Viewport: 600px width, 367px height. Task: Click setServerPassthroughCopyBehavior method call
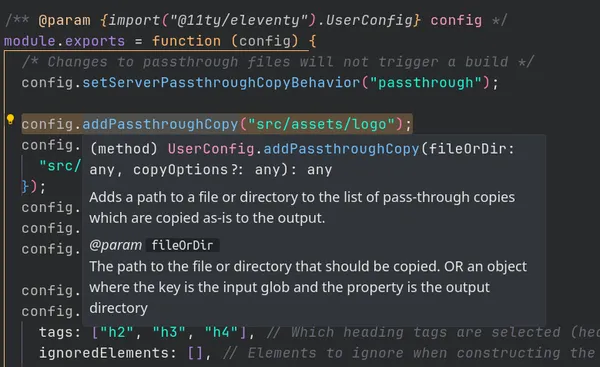point(221,82)
